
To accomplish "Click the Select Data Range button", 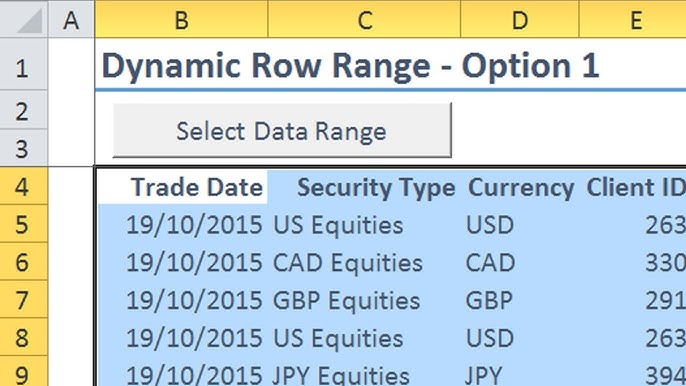I will point(282,130).
